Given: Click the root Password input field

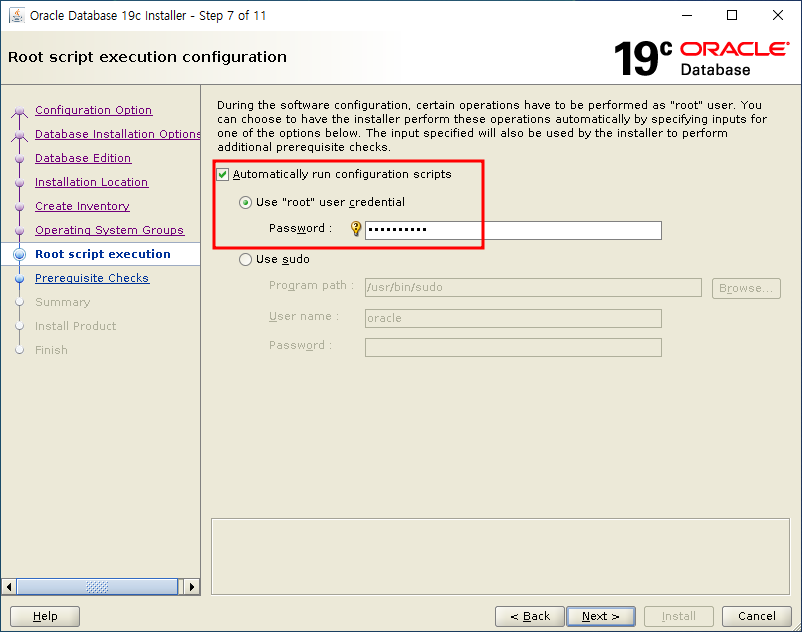Looking at the screenshot, I should (x=513, y=230).
